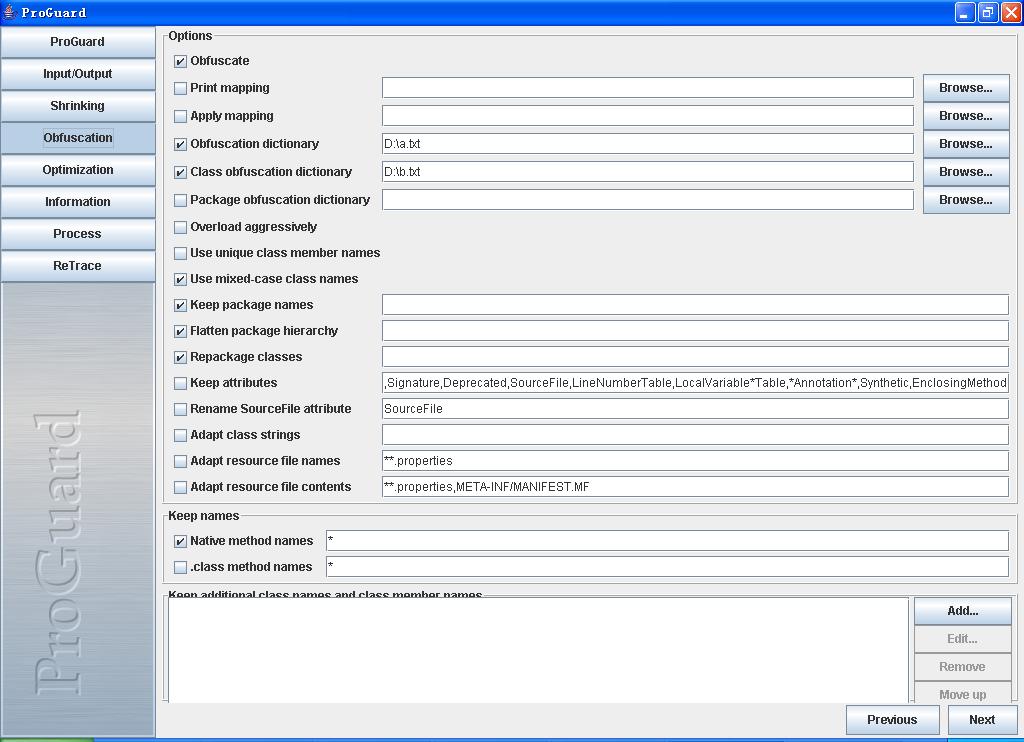Check Rename SourceFile attribute

pyautogui.click(x=180, y=410)
